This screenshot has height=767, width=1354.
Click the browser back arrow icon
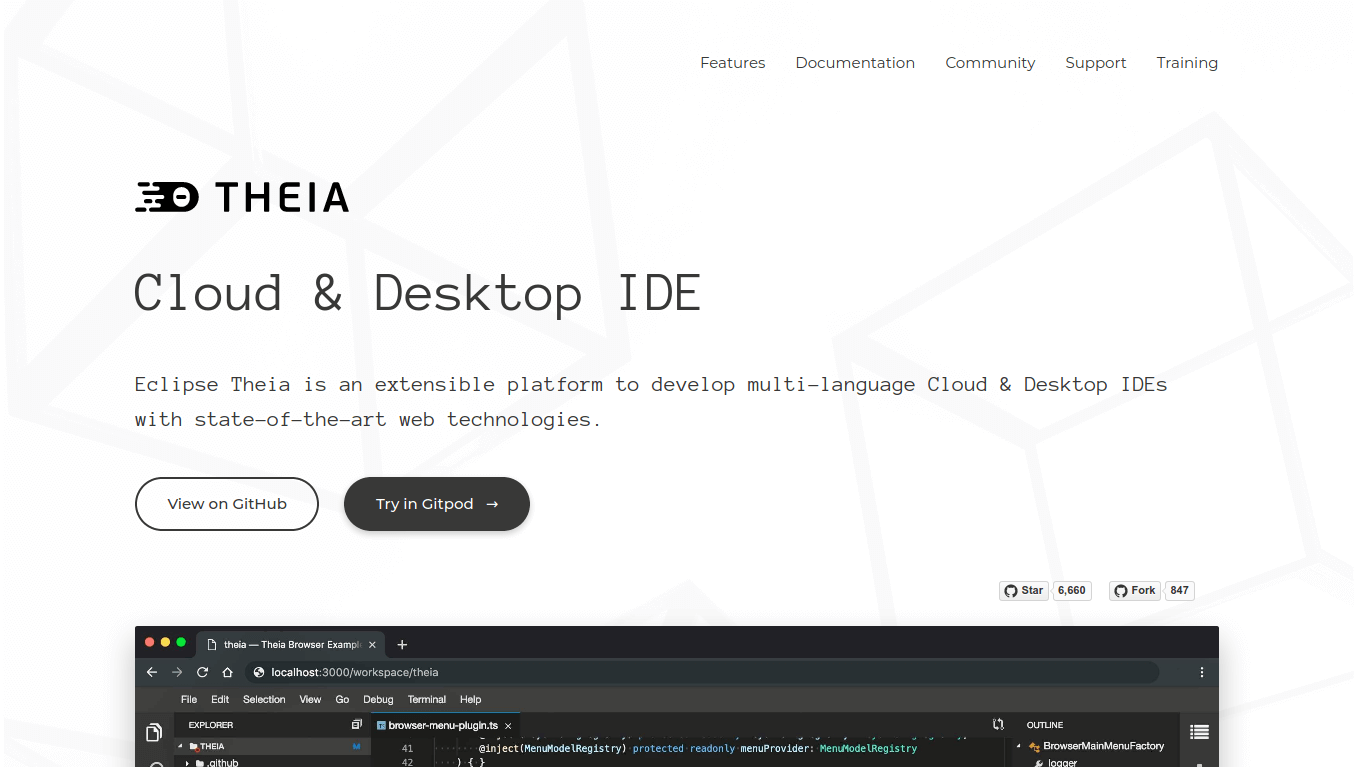point(151,672)
